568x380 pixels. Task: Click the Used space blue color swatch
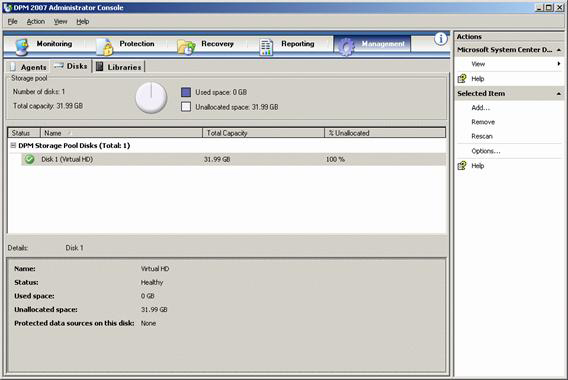pos(186,92)
